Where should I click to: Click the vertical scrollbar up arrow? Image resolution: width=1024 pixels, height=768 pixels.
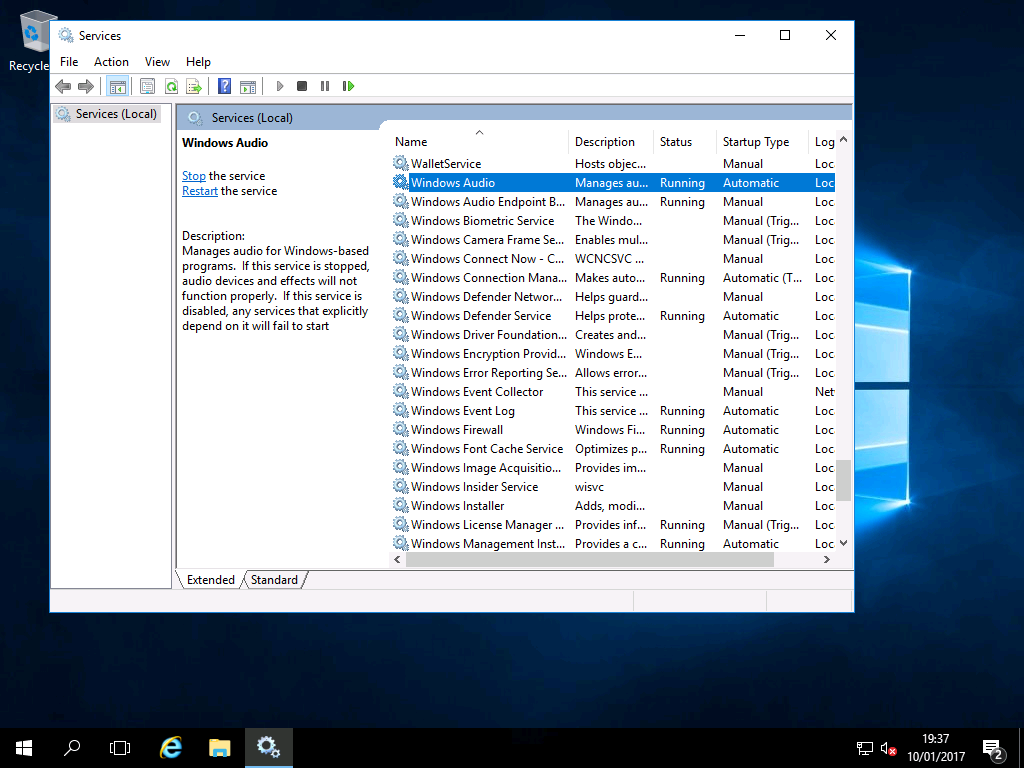(843, 139)
